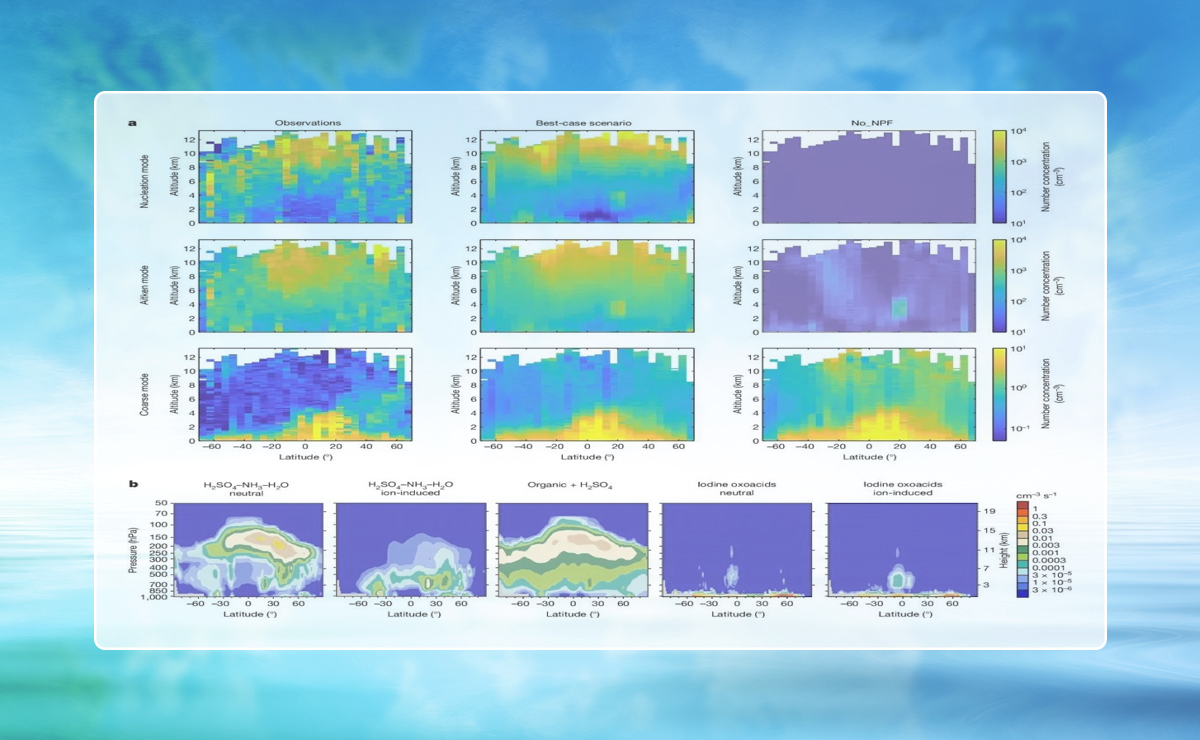Image resolution: width=1200 pixels, height=740 pixels.
Task: Click the Organic + H2SO4 contour plot
Action: pos(573,550)
